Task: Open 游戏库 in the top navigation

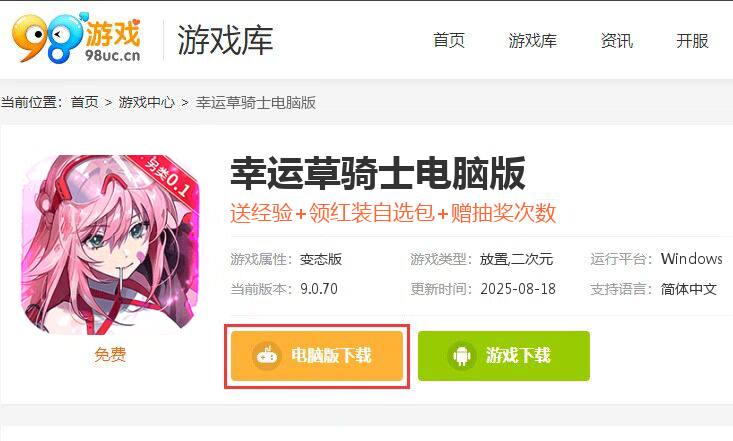Action: pos(532,41)
